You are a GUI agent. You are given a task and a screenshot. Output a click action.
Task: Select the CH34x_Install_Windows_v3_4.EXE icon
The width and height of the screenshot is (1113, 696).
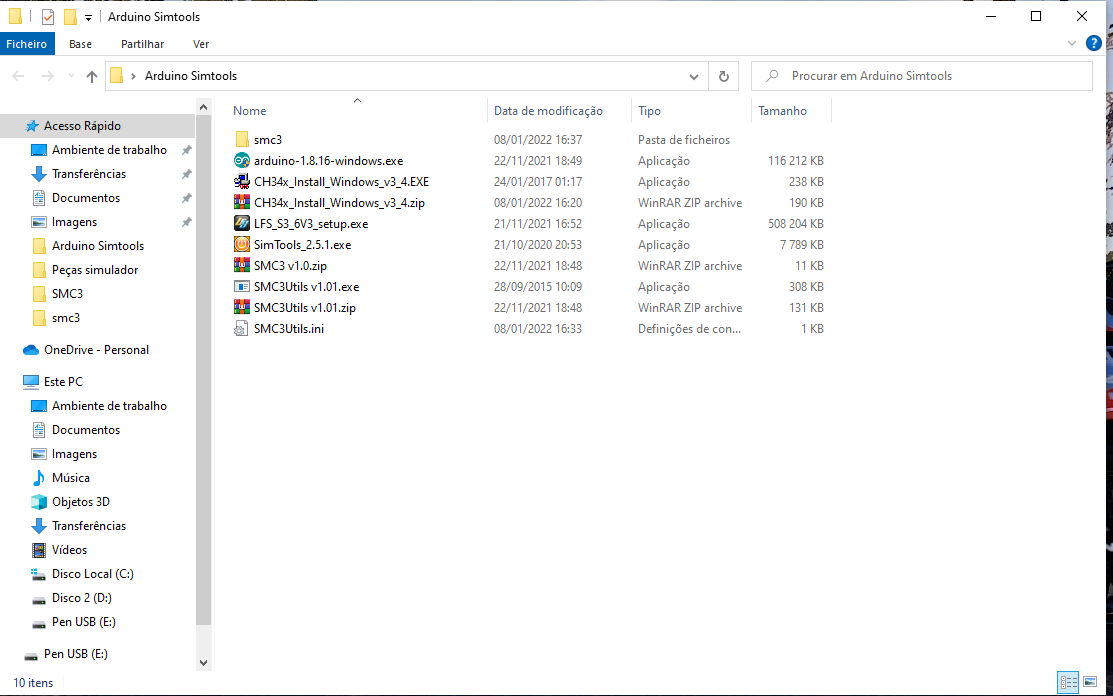(242, 182)
